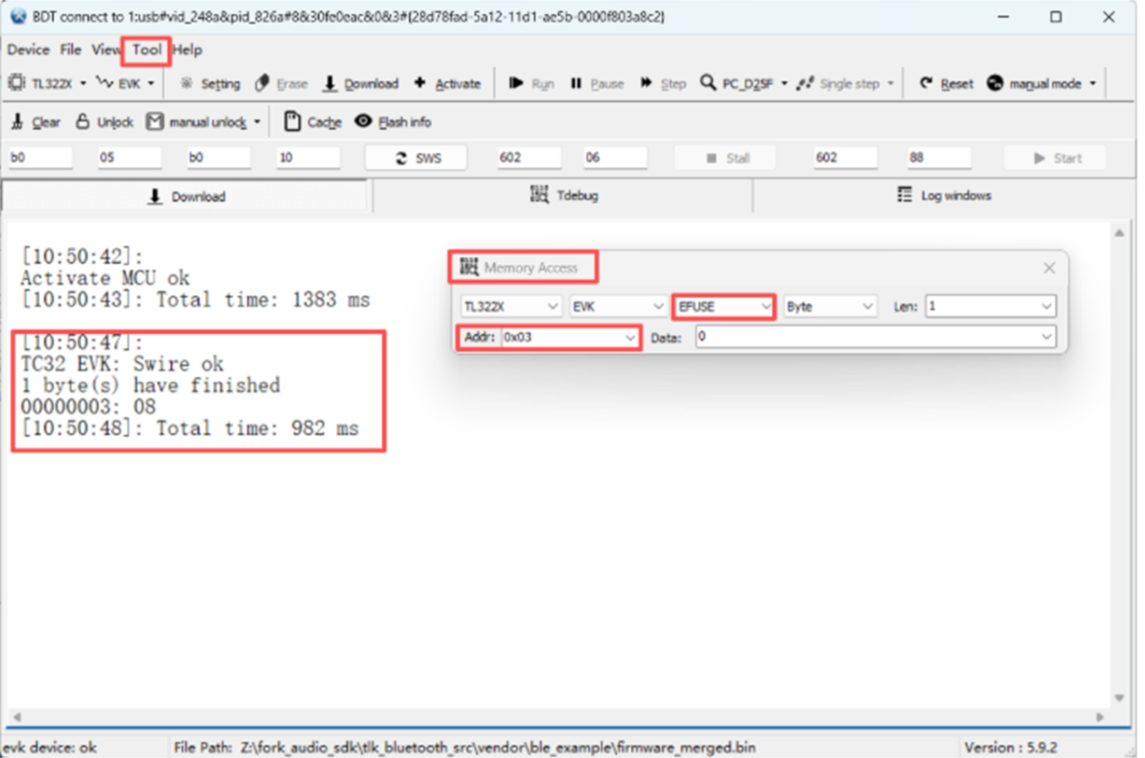Open the Byte unit dropdown

(x=867, y=307)
